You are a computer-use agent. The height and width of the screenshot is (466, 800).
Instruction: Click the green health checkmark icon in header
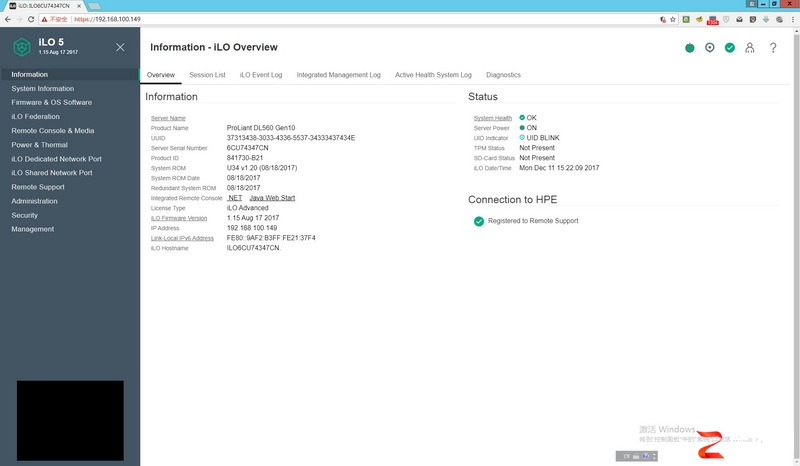[730, 47]
